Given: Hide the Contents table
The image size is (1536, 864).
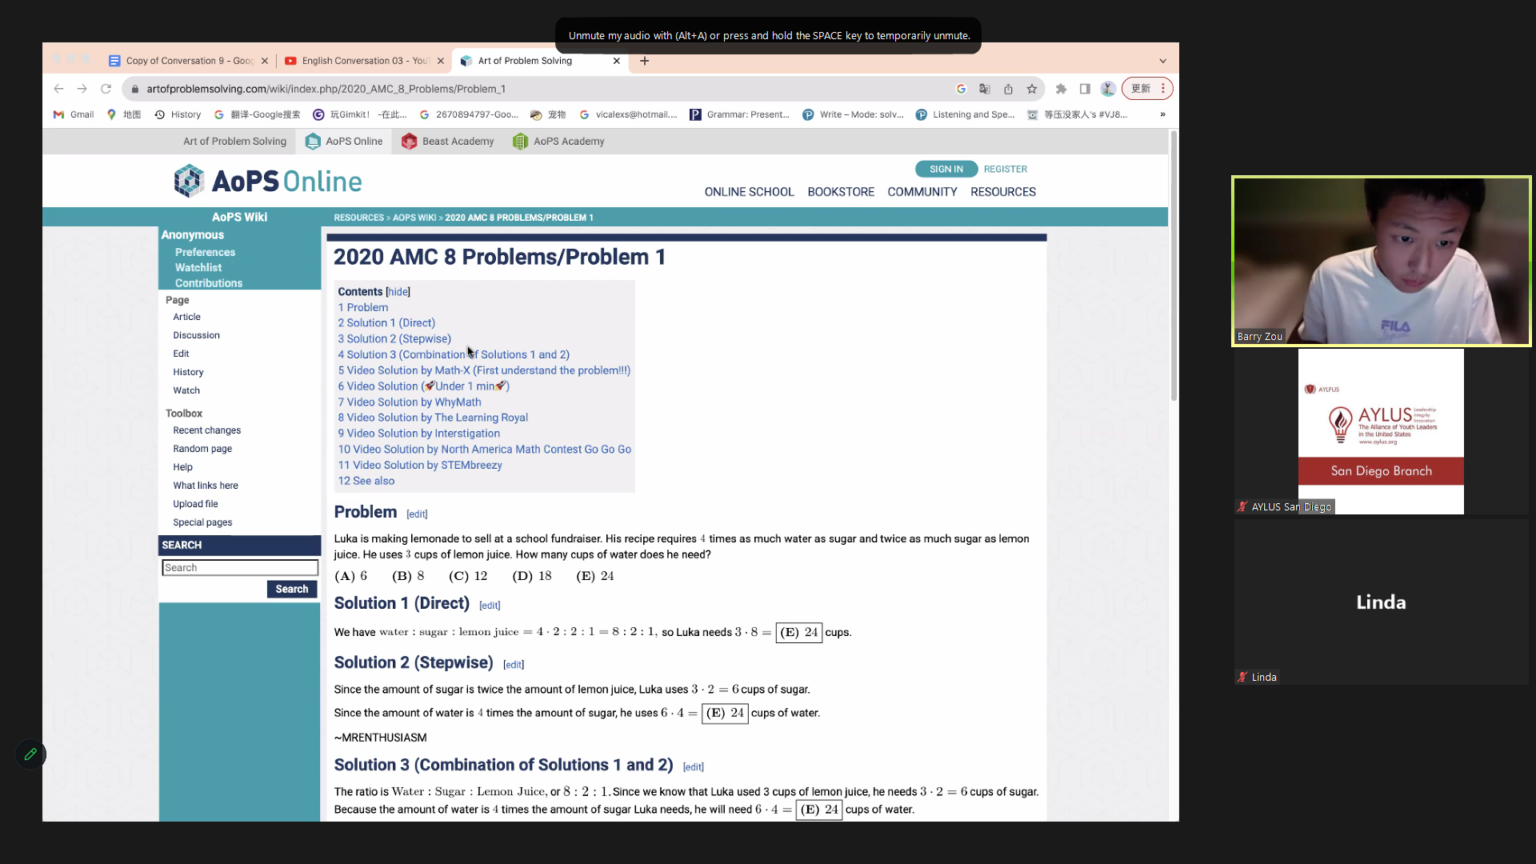Looking at the screenshot, I should (x=398, y=292).
